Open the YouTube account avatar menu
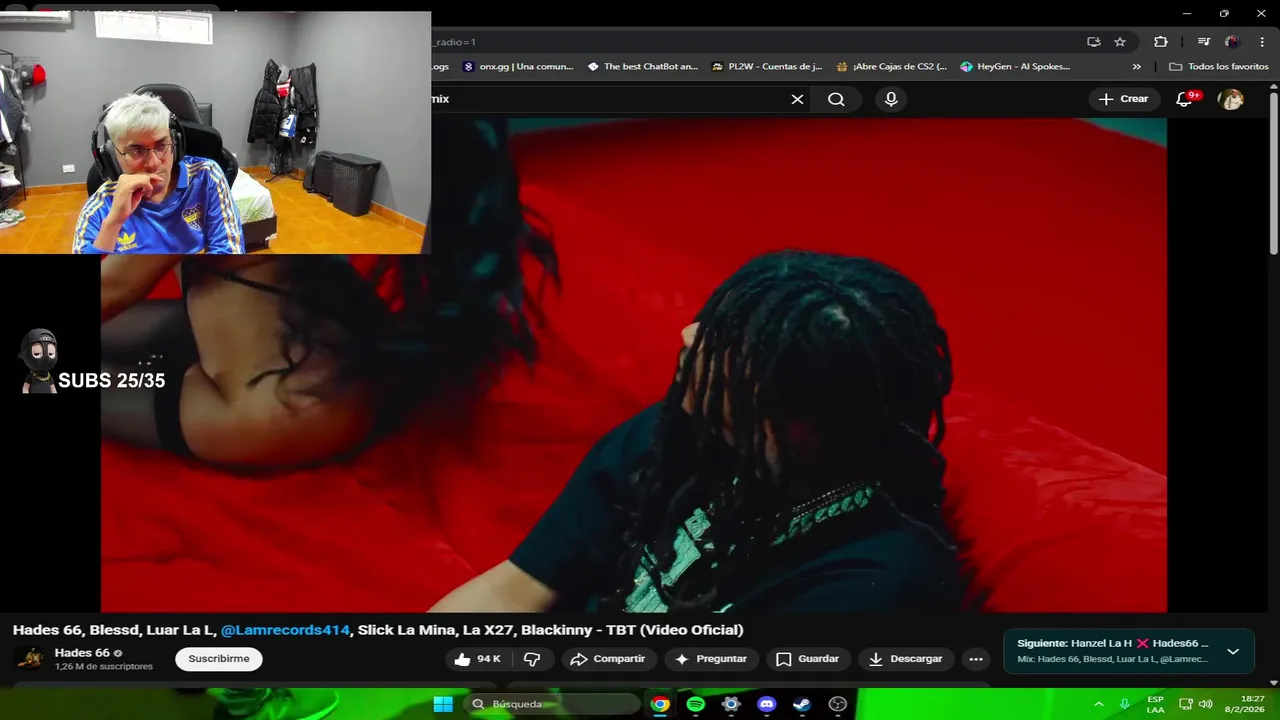Viewport: 1280px width, 720px height. click(x=1231, y=99)
